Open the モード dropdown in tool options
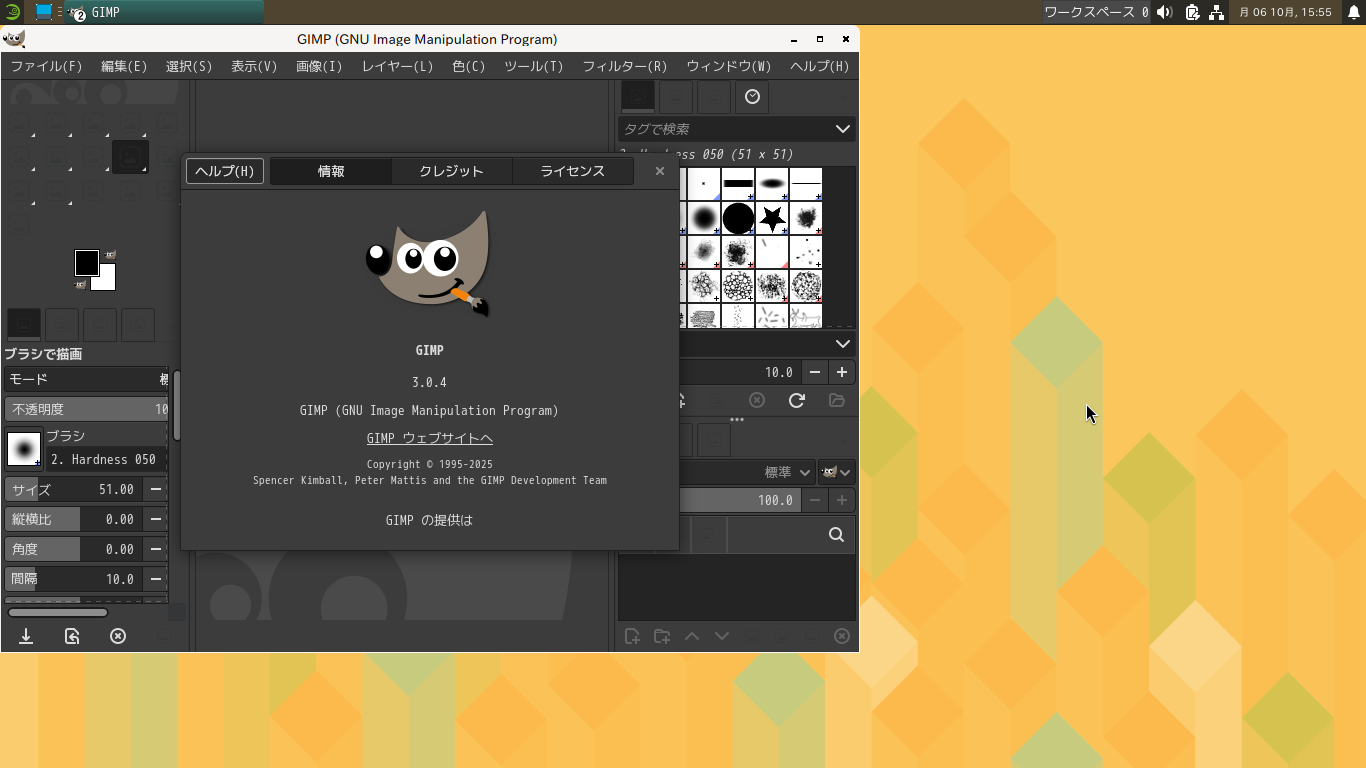 point(86,379)
